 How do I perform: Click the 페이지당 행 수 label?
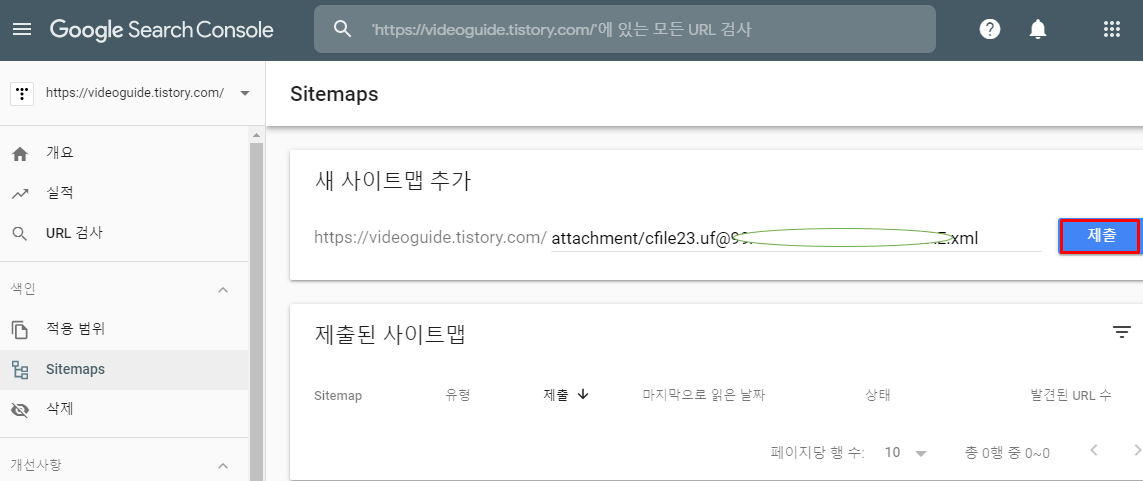click(x=818, y=453)
